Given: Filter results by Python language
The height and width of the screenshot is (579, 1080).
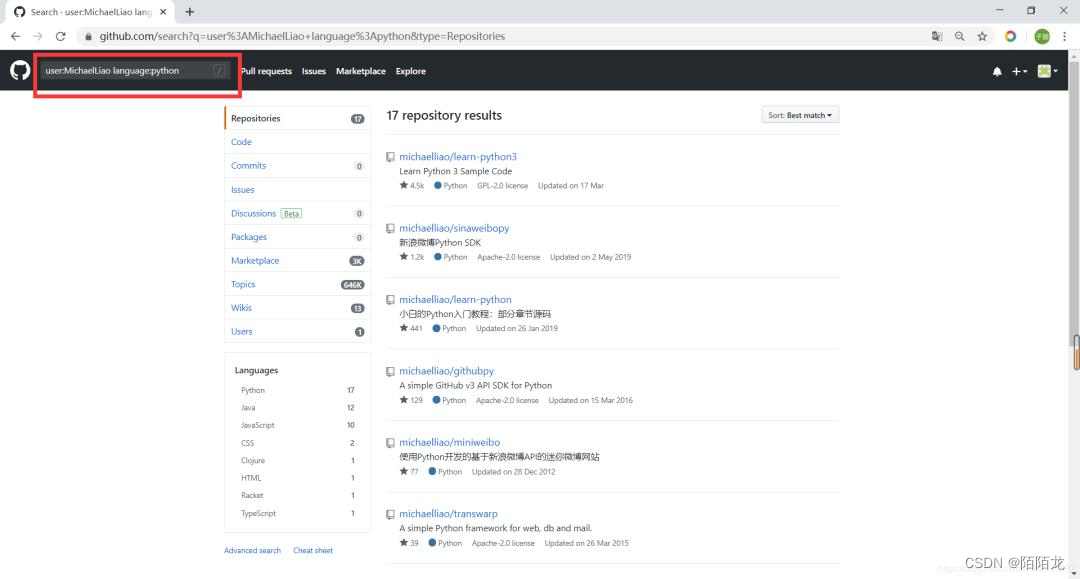Looking at the screenshot, I should pyautogui.click(x=298, y=390).
